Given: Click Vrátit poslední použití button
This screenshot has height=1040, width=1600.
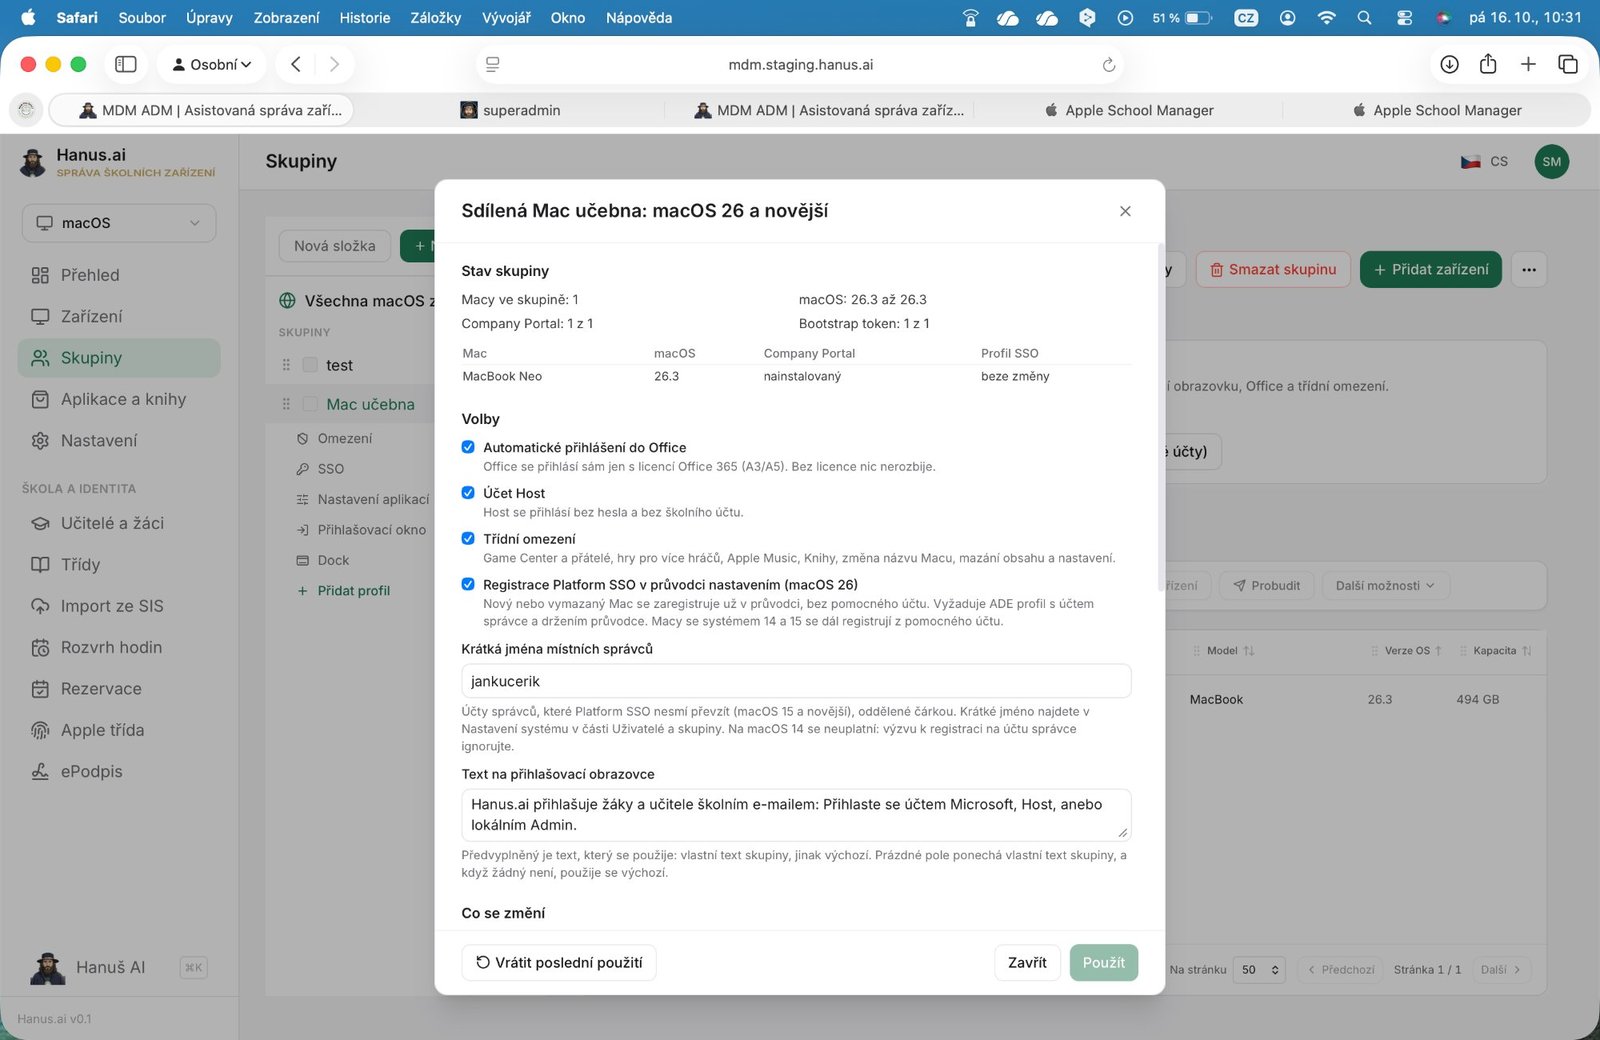Looking at the screenshot, I should click(x=559, y=962).
